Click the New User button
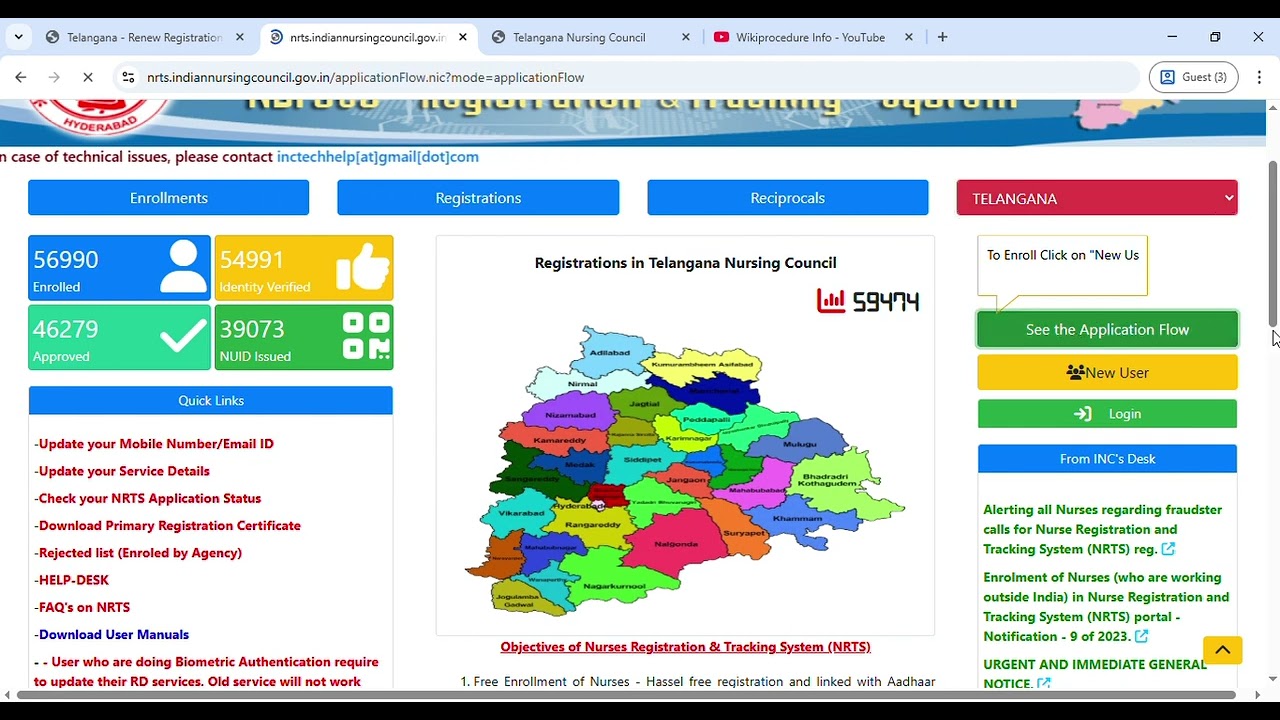 (x=1107, y=372)
